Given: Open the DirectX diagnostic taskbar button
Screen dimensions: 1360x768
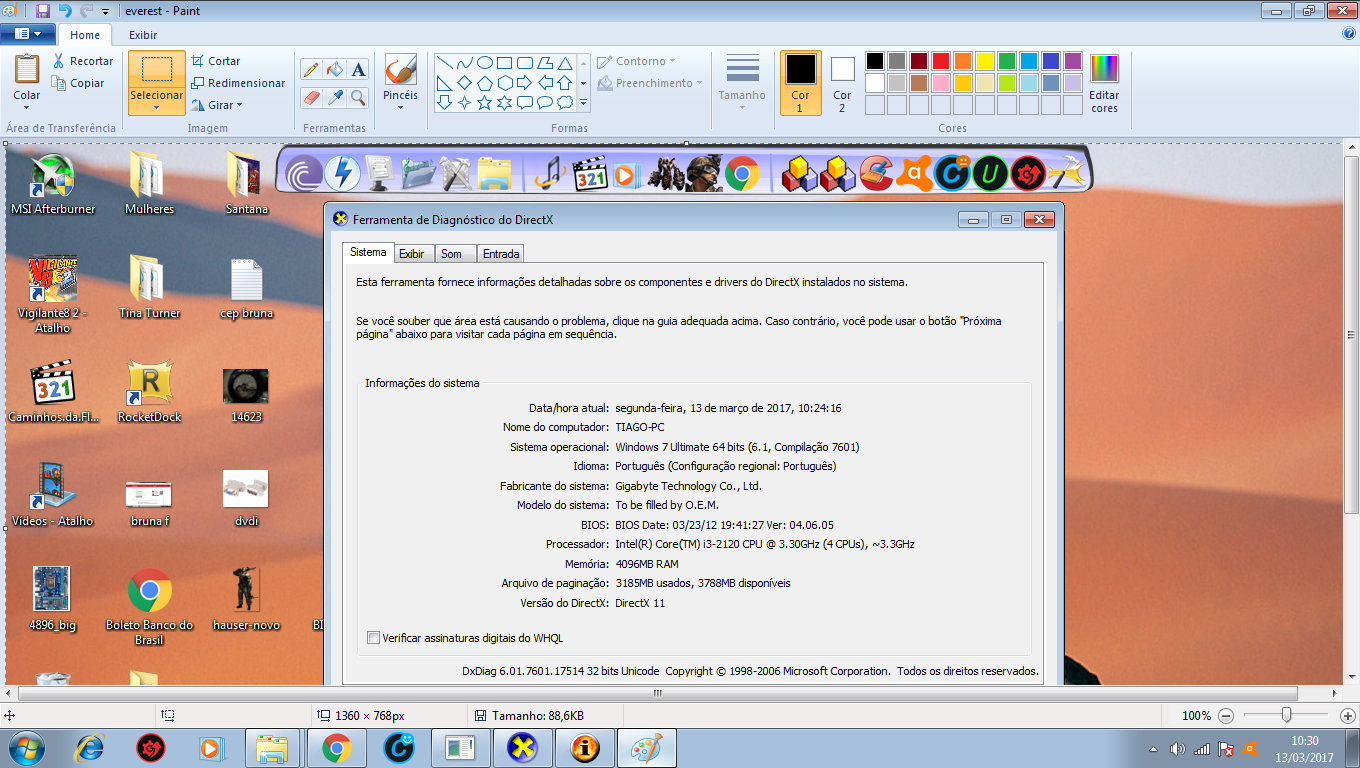Looking at the screenshot, I should point(523,747).
